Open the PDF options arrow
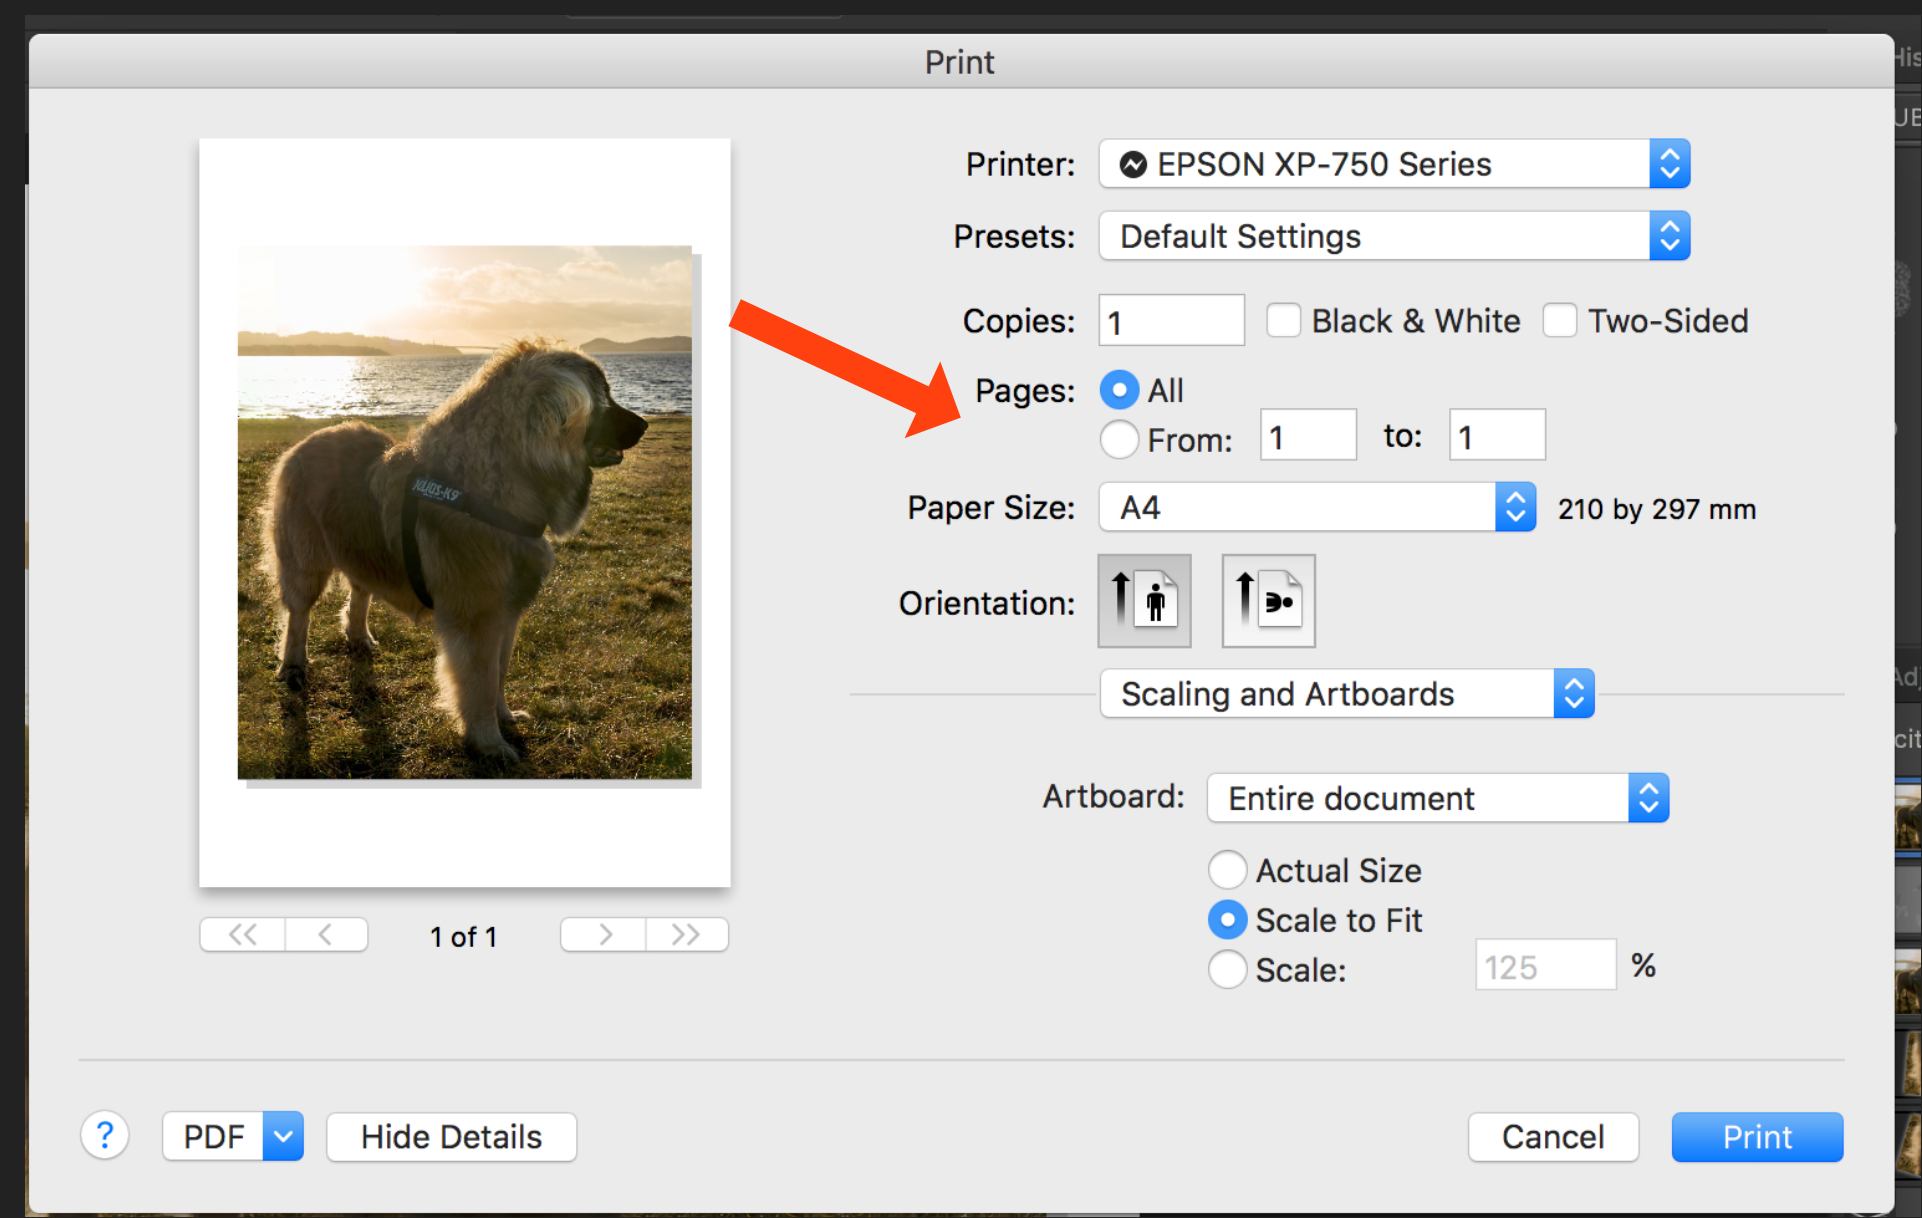The width and height of the screenshot is (1922, 1218). 283,1137
